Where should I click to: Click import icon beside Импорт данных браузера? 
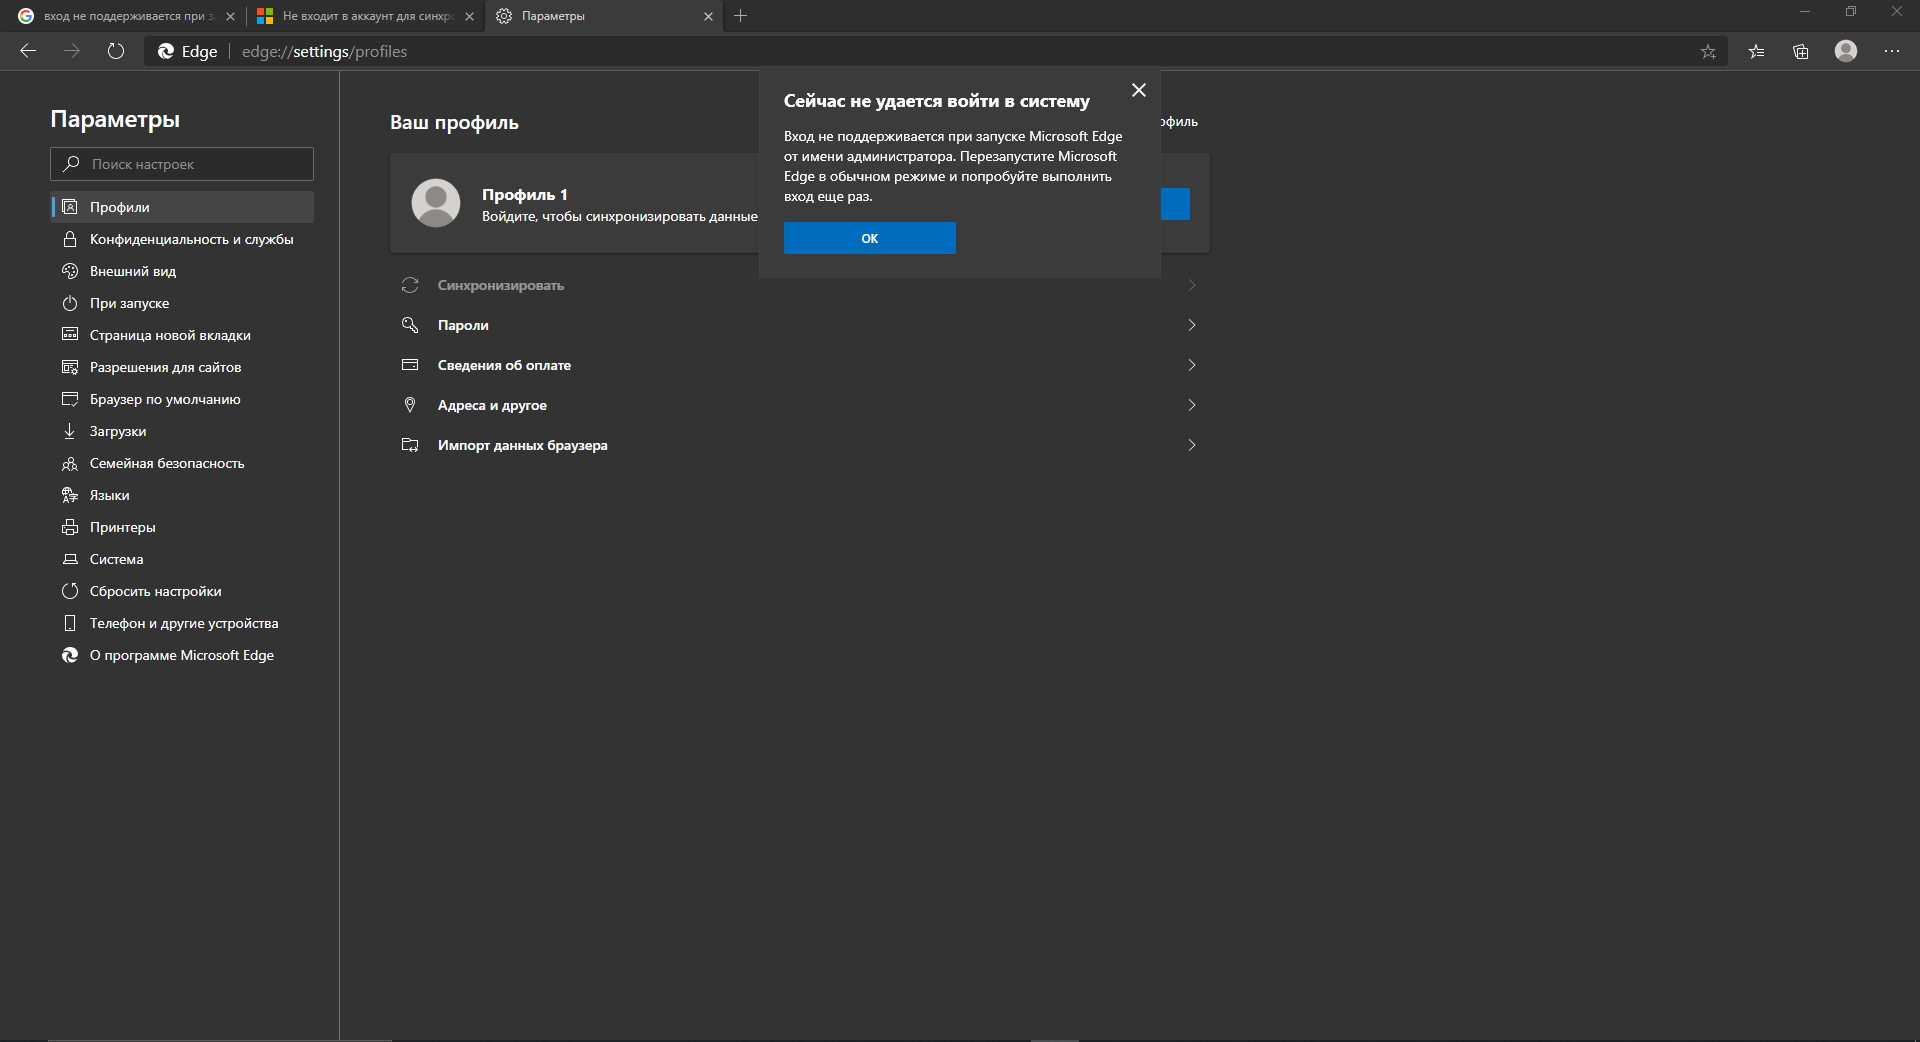click(410, 445)
